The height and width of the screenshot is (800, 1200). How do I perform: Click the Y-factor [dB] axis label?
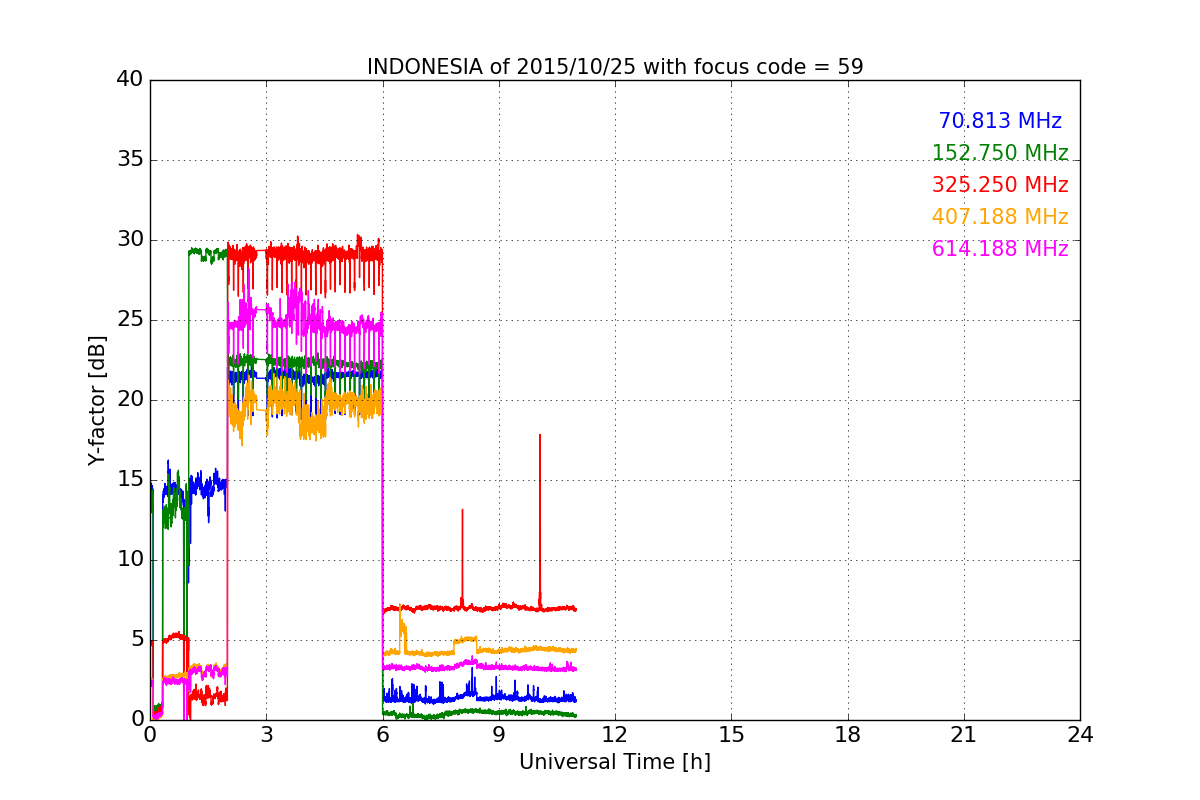point(97,400)
